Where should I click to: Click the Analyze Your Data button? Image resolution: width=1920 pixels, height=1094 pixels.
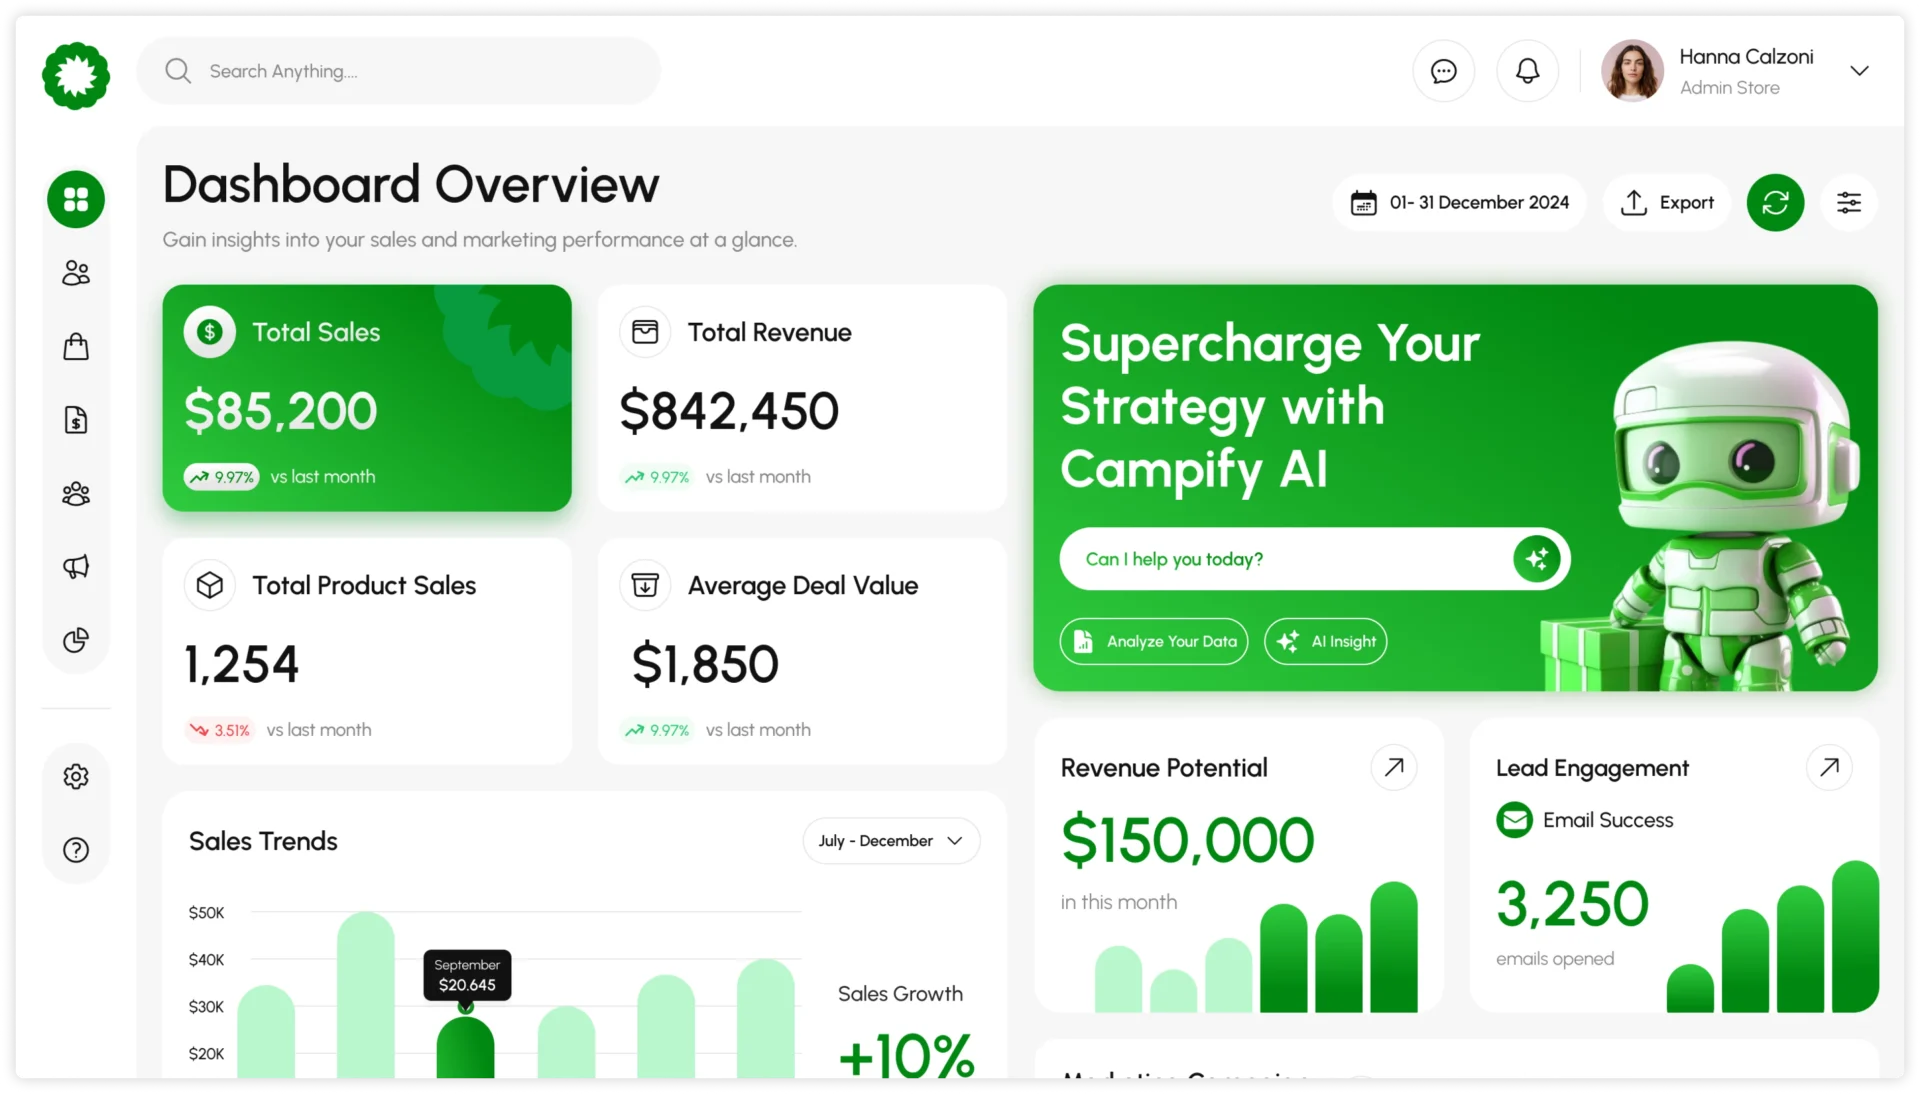pyautogui.click(x=1154, y=641)
